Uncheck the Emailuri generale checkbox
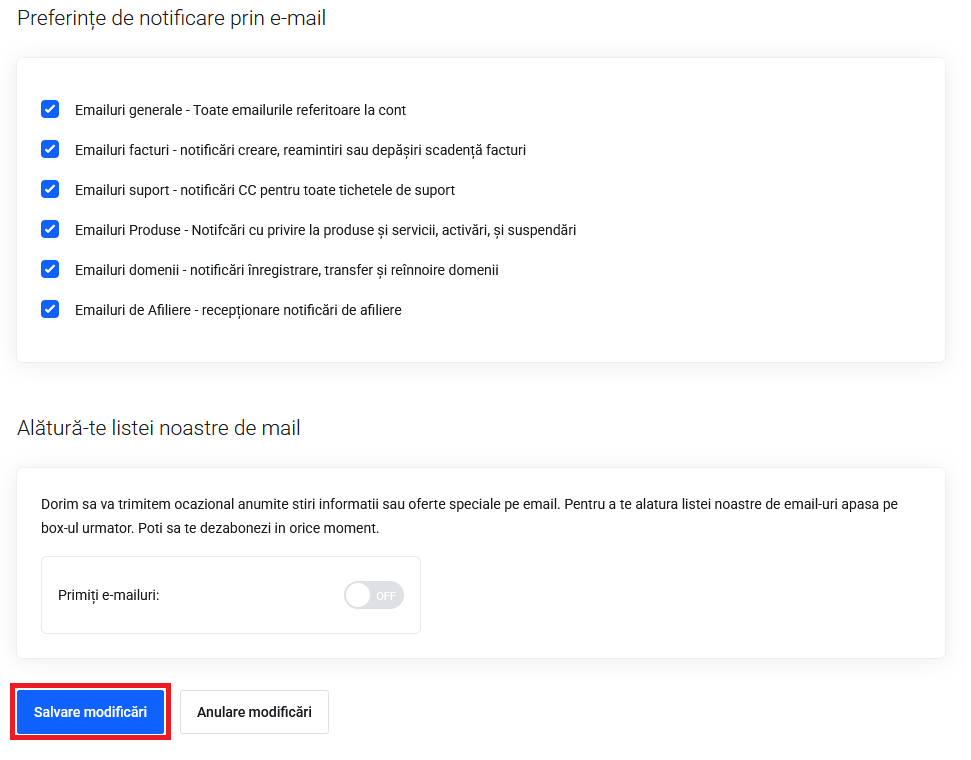The image size is (971, 760). 50,109
